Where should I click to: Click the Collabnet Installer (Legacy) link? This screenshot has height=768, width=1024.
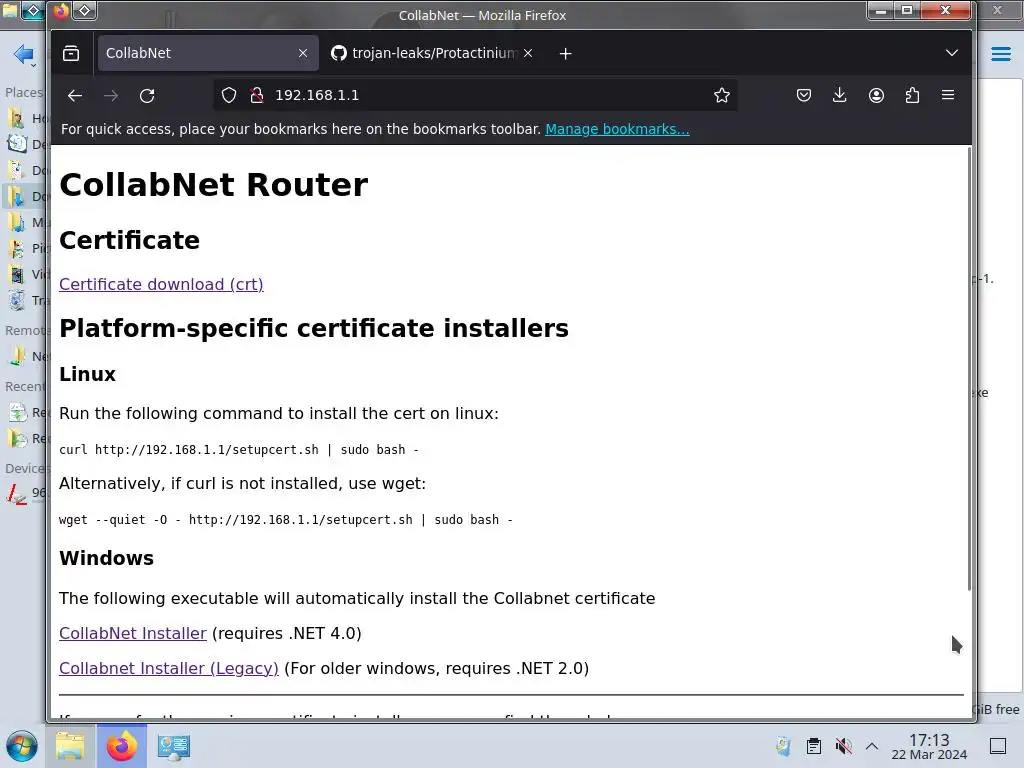(x=168, y=669)
